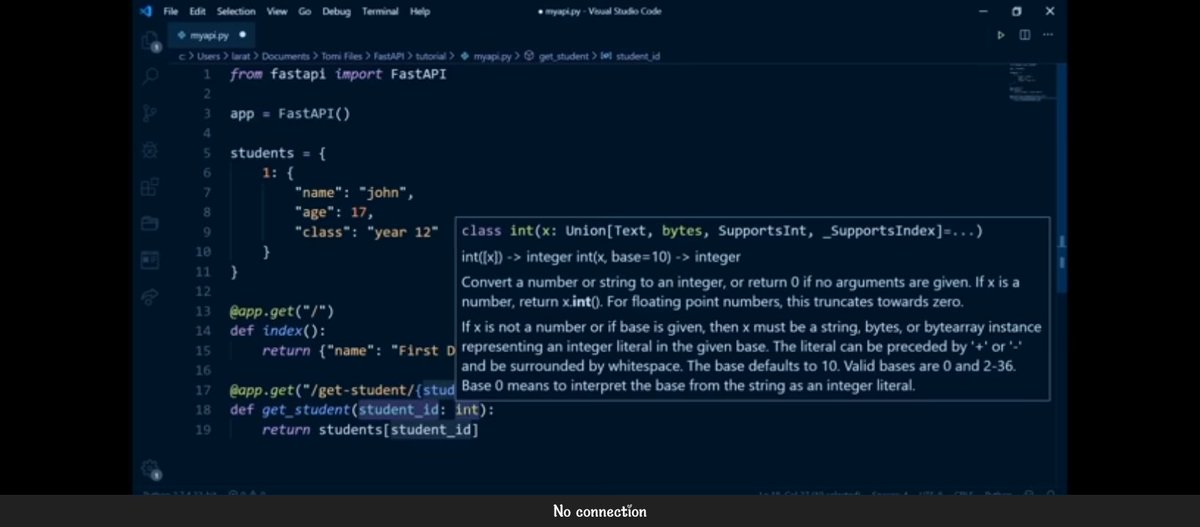Open the editor More Actions ellipsis
1200x527 pixels.
pyautogui.click(x=1047, y=35)
